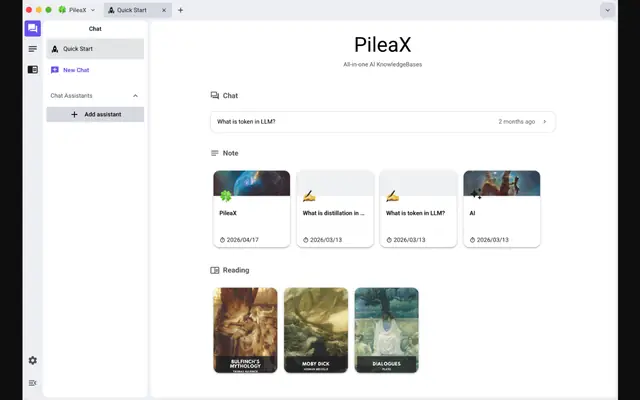Click the Reading heading icon on the start page
Viewport: 640px width, 400px height.
pyautogui.click(x=215, y=270)
